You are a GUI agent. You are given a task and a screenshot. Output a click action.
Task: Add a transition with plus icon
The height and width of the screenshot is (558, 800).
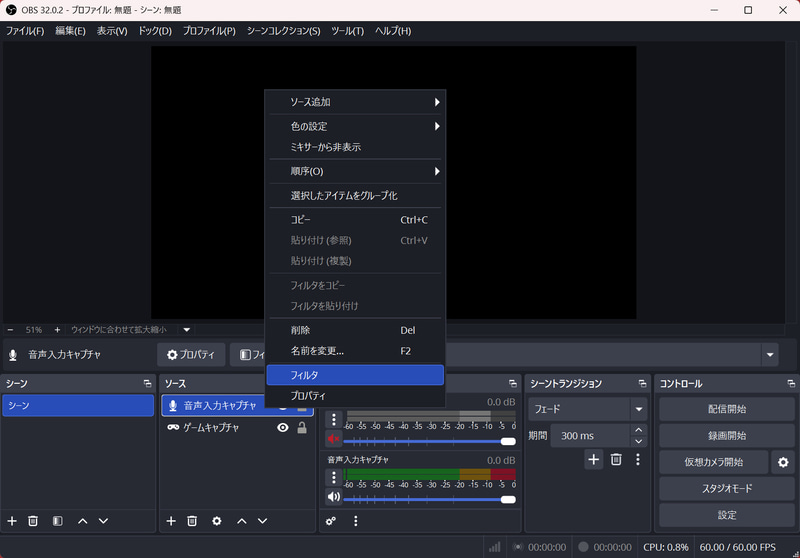tap(593, 460)
